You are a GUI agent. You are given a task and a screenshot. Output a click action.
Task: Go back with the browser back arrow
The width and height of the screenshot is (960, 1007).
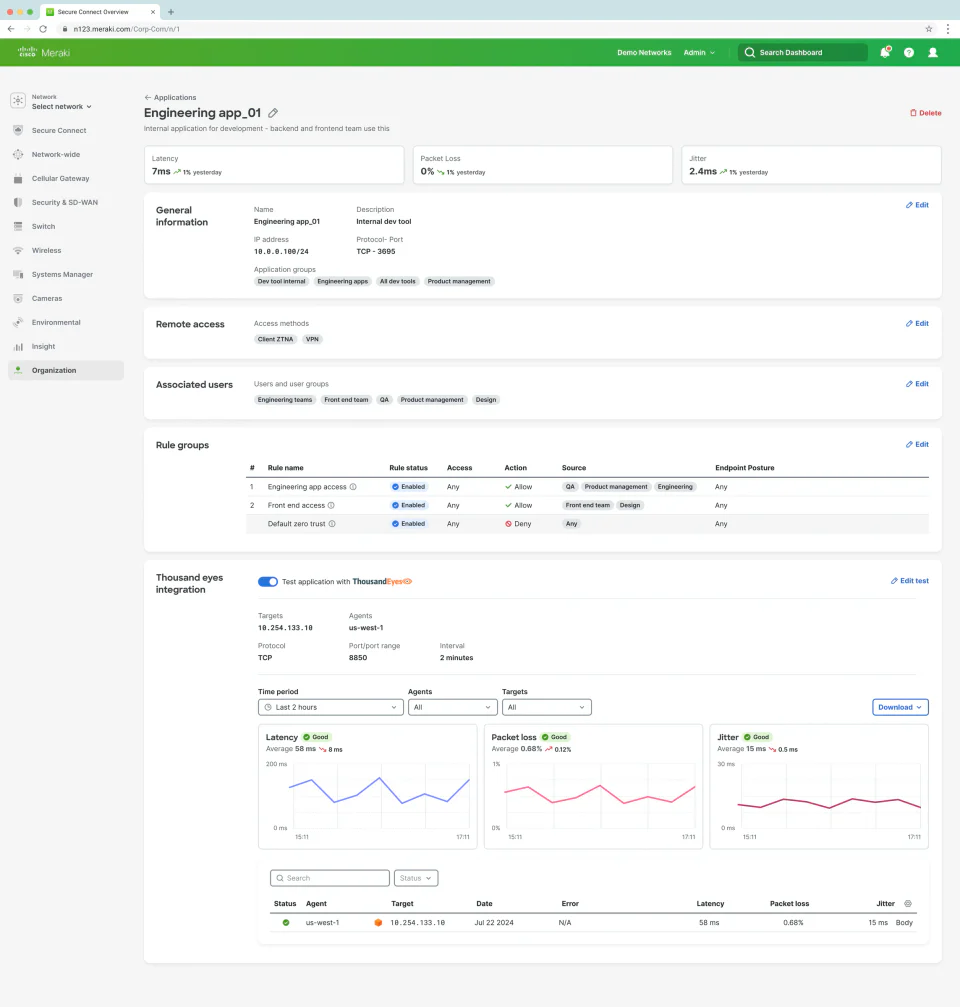tap(11, 29)
